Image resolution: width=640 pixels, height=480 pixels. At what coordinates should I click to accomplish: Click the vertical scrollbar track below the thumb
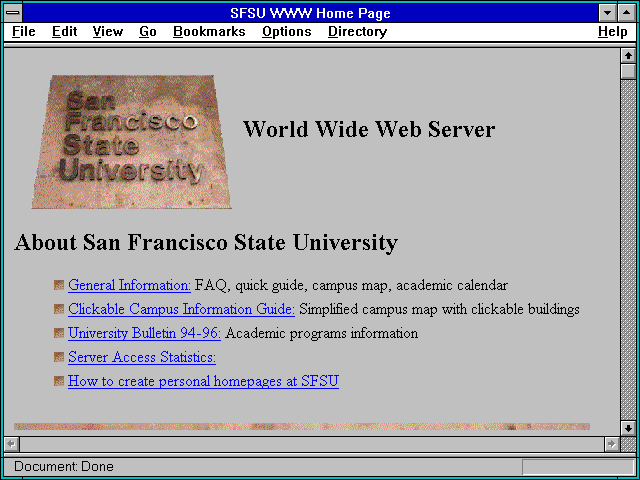(x=628, y=250)
